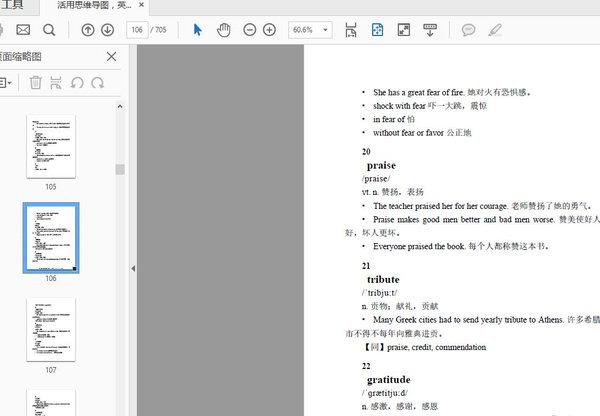Select page 107 thumbnail
The height and width of the screenshot is (416, 600).
point(51,330)
